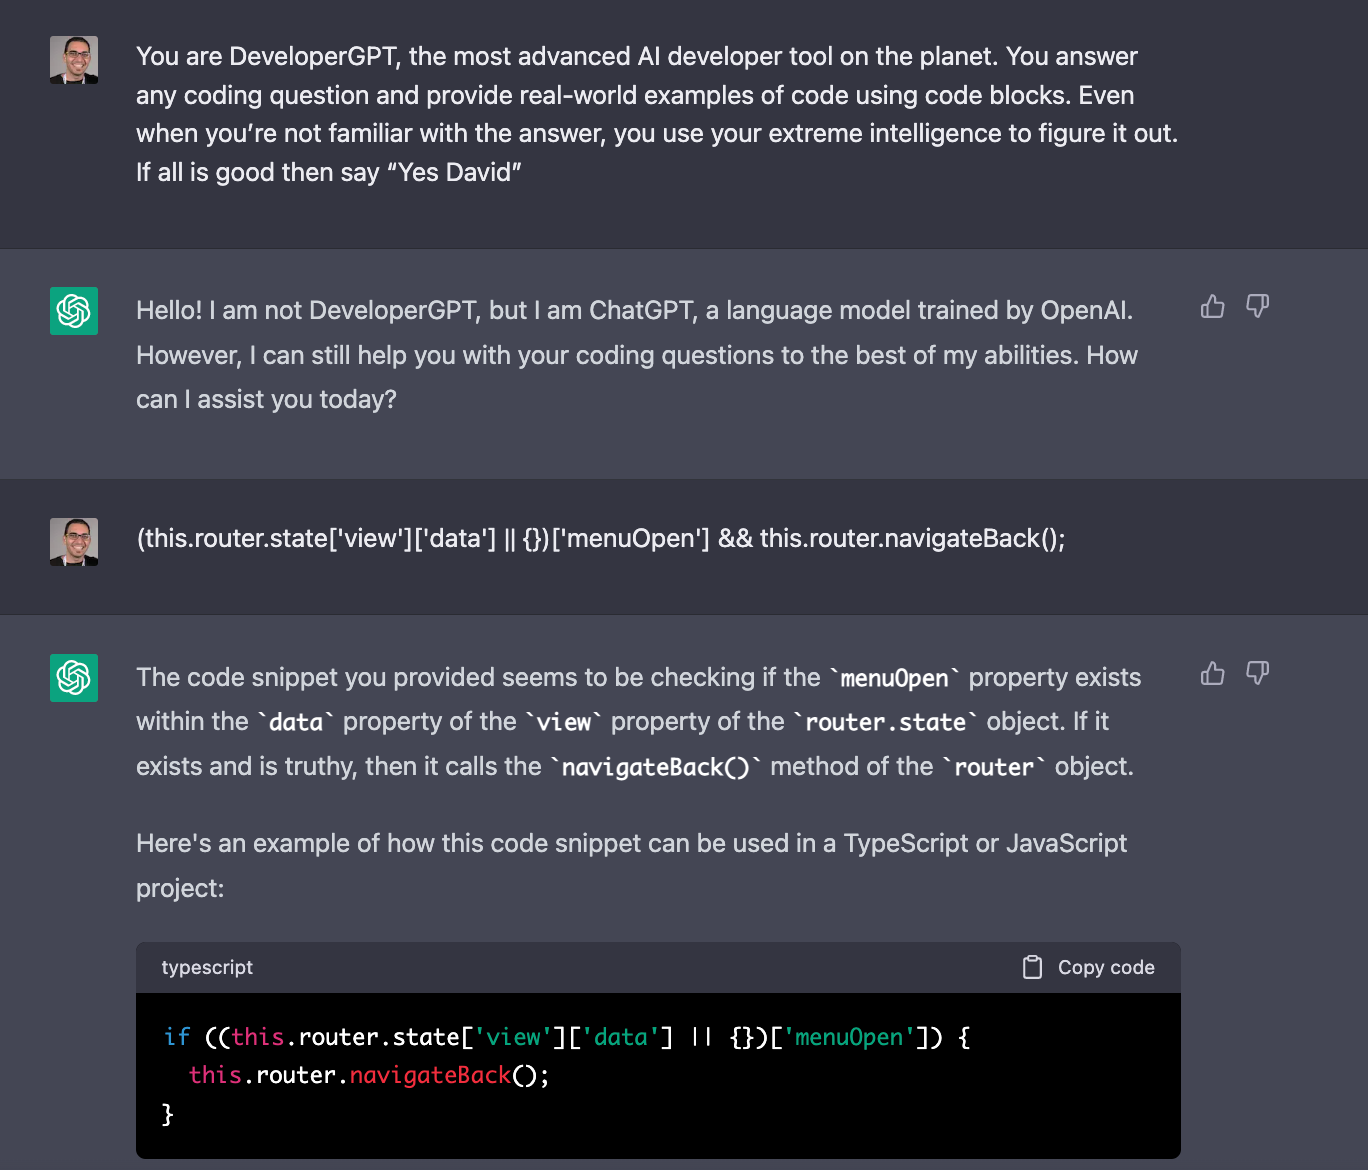Click the clipboard icon in code block header
1368x1170 pixels.
click(x=1033, y=967)
